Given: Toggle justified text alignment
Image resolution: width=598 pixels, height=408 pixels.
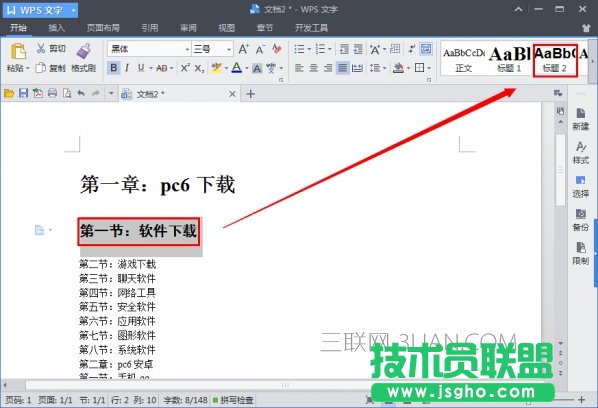Looking at the screenshot, I should [342, 68].
